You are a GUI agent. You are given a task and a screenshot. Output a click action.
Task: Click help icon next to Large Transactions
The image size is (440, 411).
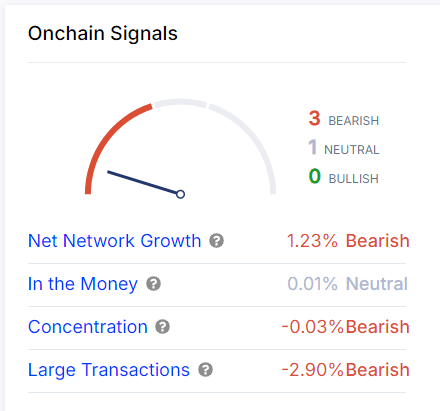(x=205, y=370)
